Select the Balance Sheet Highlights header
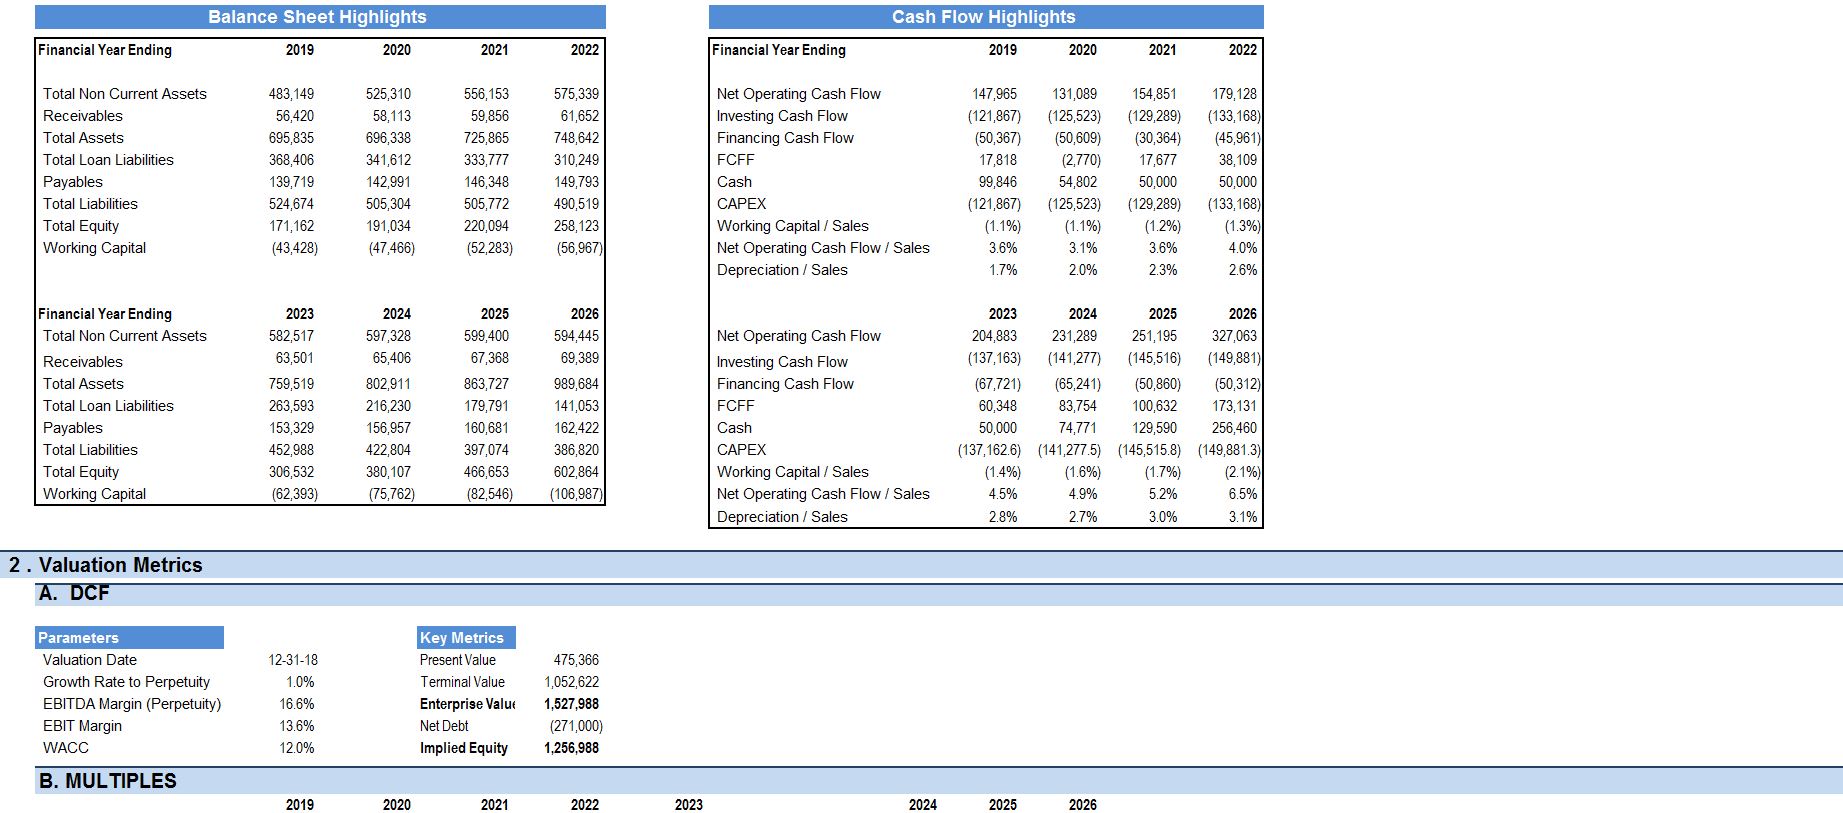The image size is (1843, 813). 320,17
